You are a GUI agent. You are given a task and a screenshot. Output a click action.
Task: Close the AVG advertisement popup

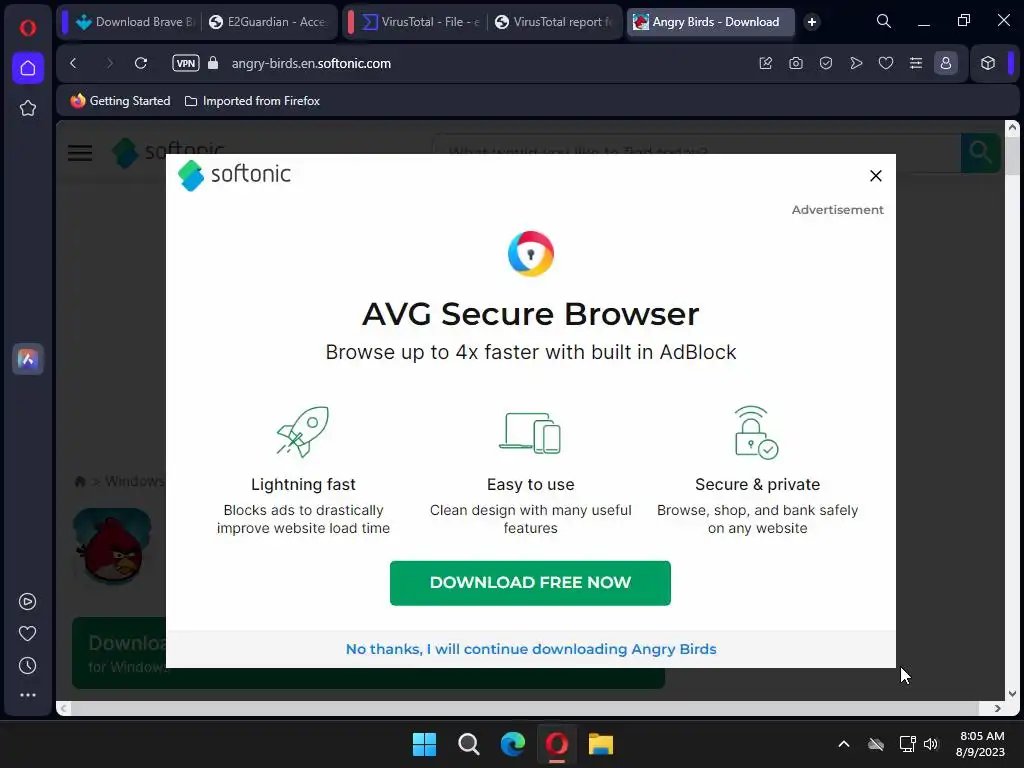coord(876,176)
